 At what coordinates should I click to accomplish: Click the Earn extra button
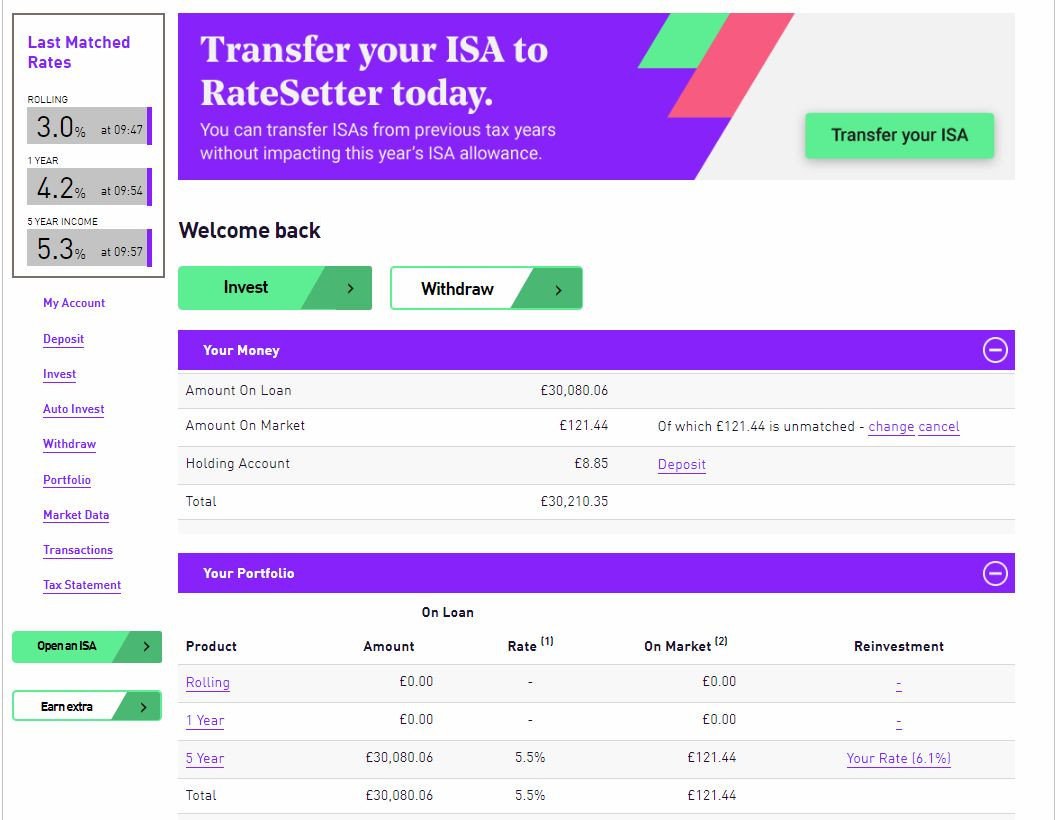tap(87, 707)
